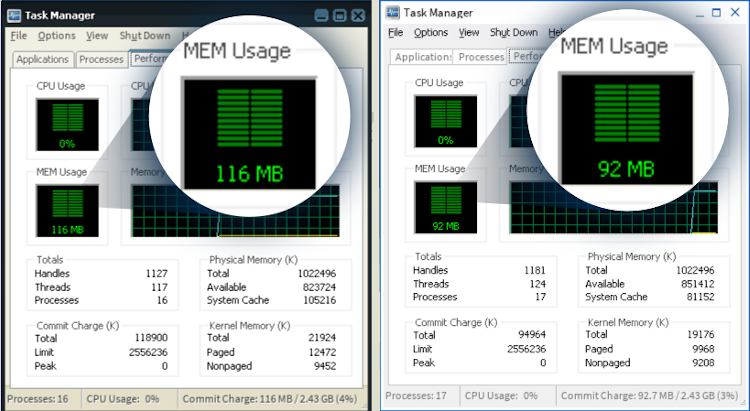Select Paged value 9968
750x411 pixels.
703,349
